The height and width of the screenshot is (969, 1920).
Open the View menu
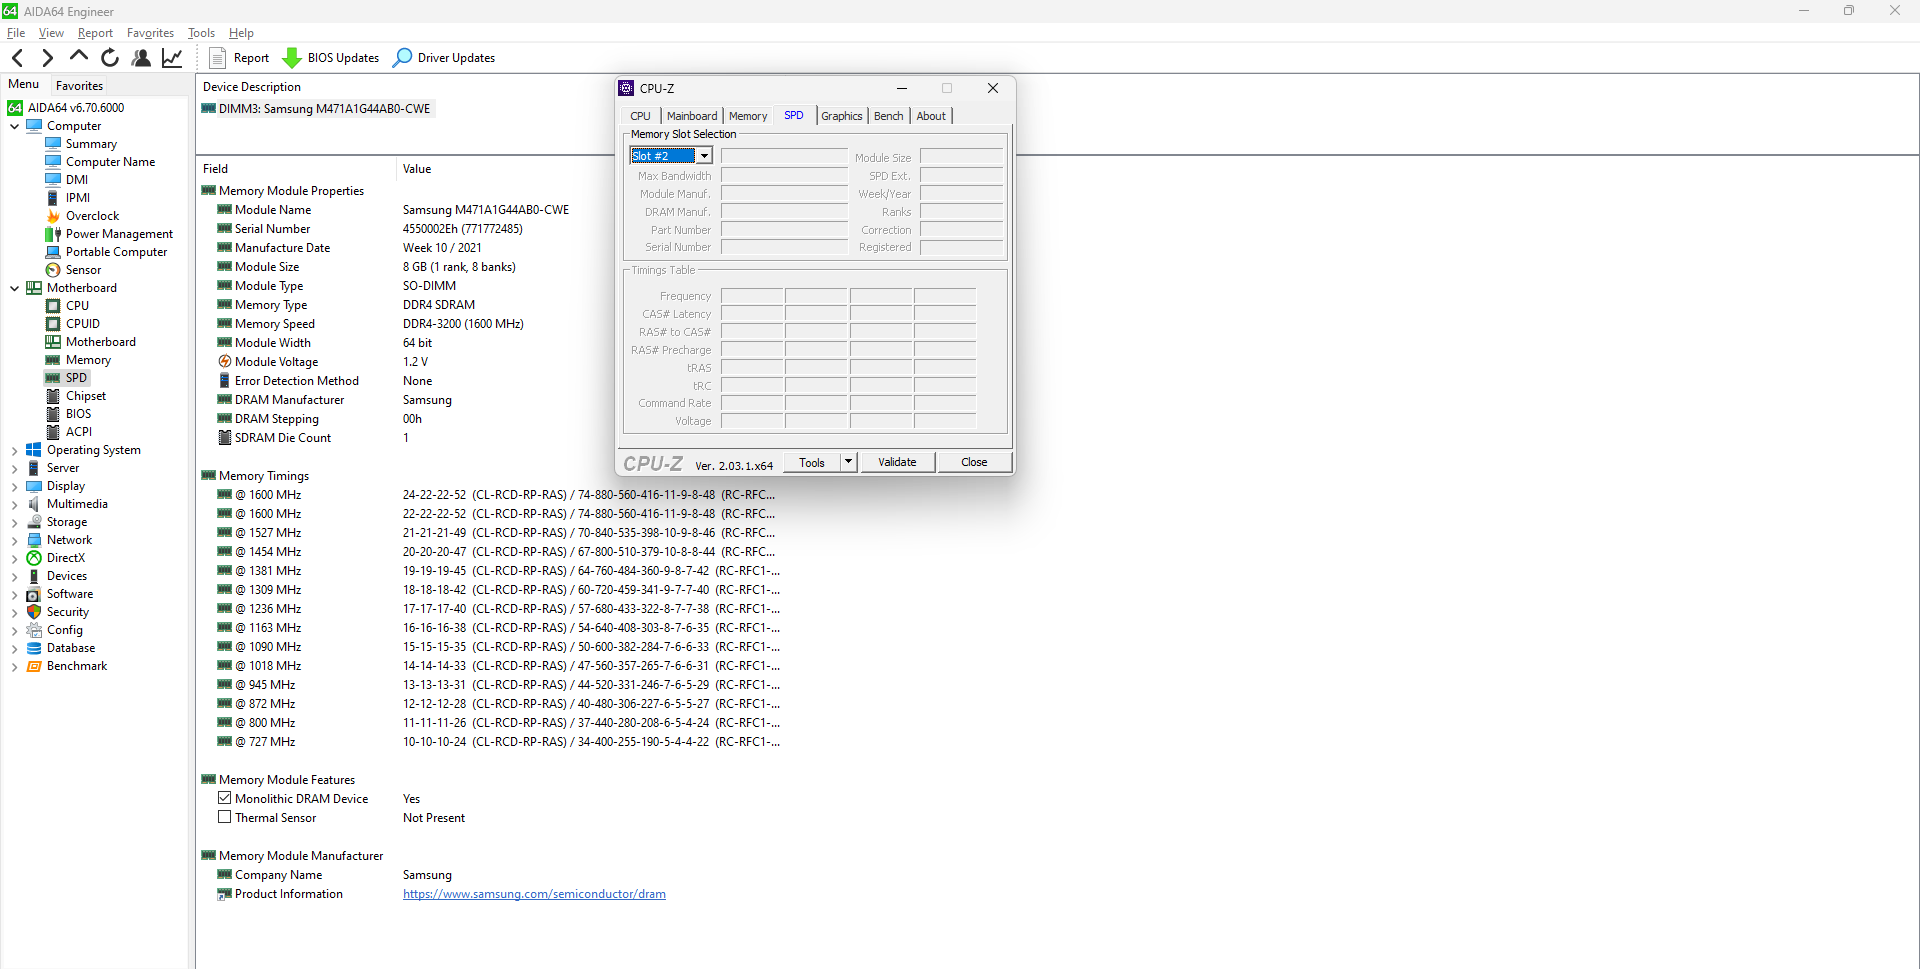coord(51,33)
